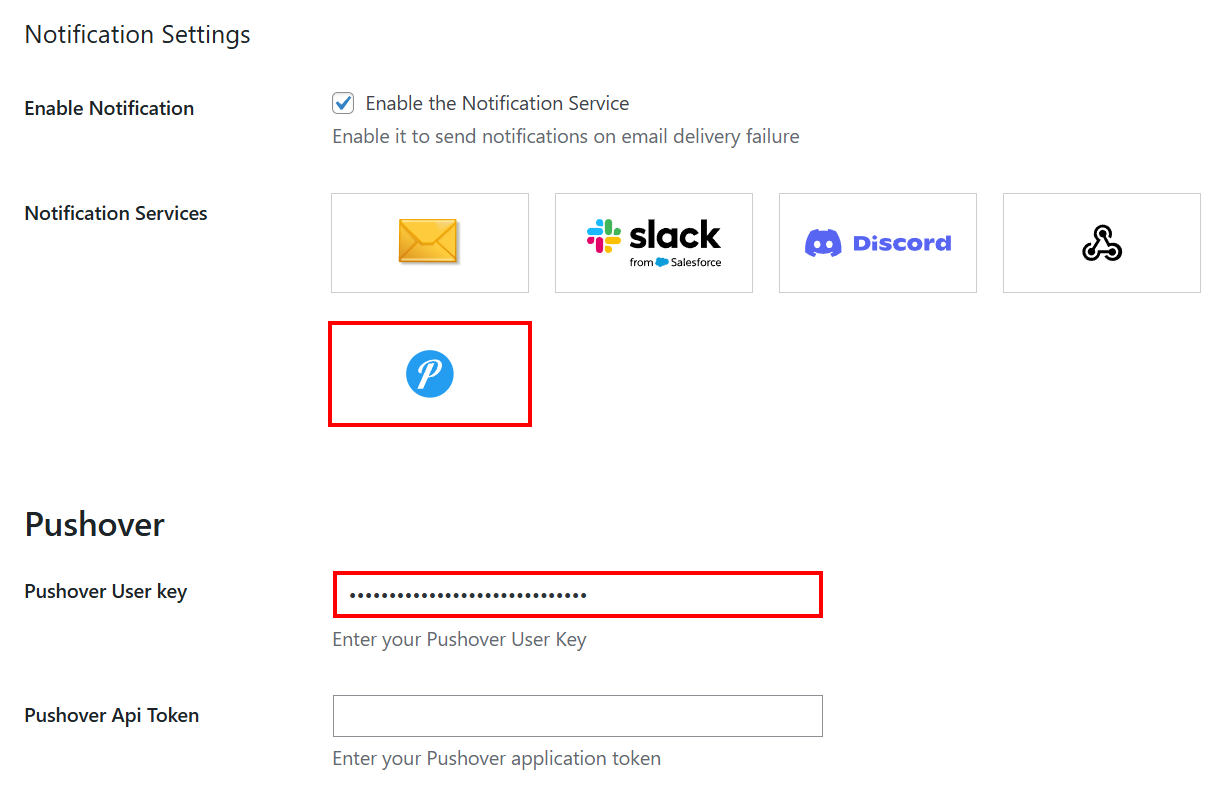Click the 'Enable the Notification Service' checkbox label
Viewport: 1228px width, 803px height.
coord(497,103)
